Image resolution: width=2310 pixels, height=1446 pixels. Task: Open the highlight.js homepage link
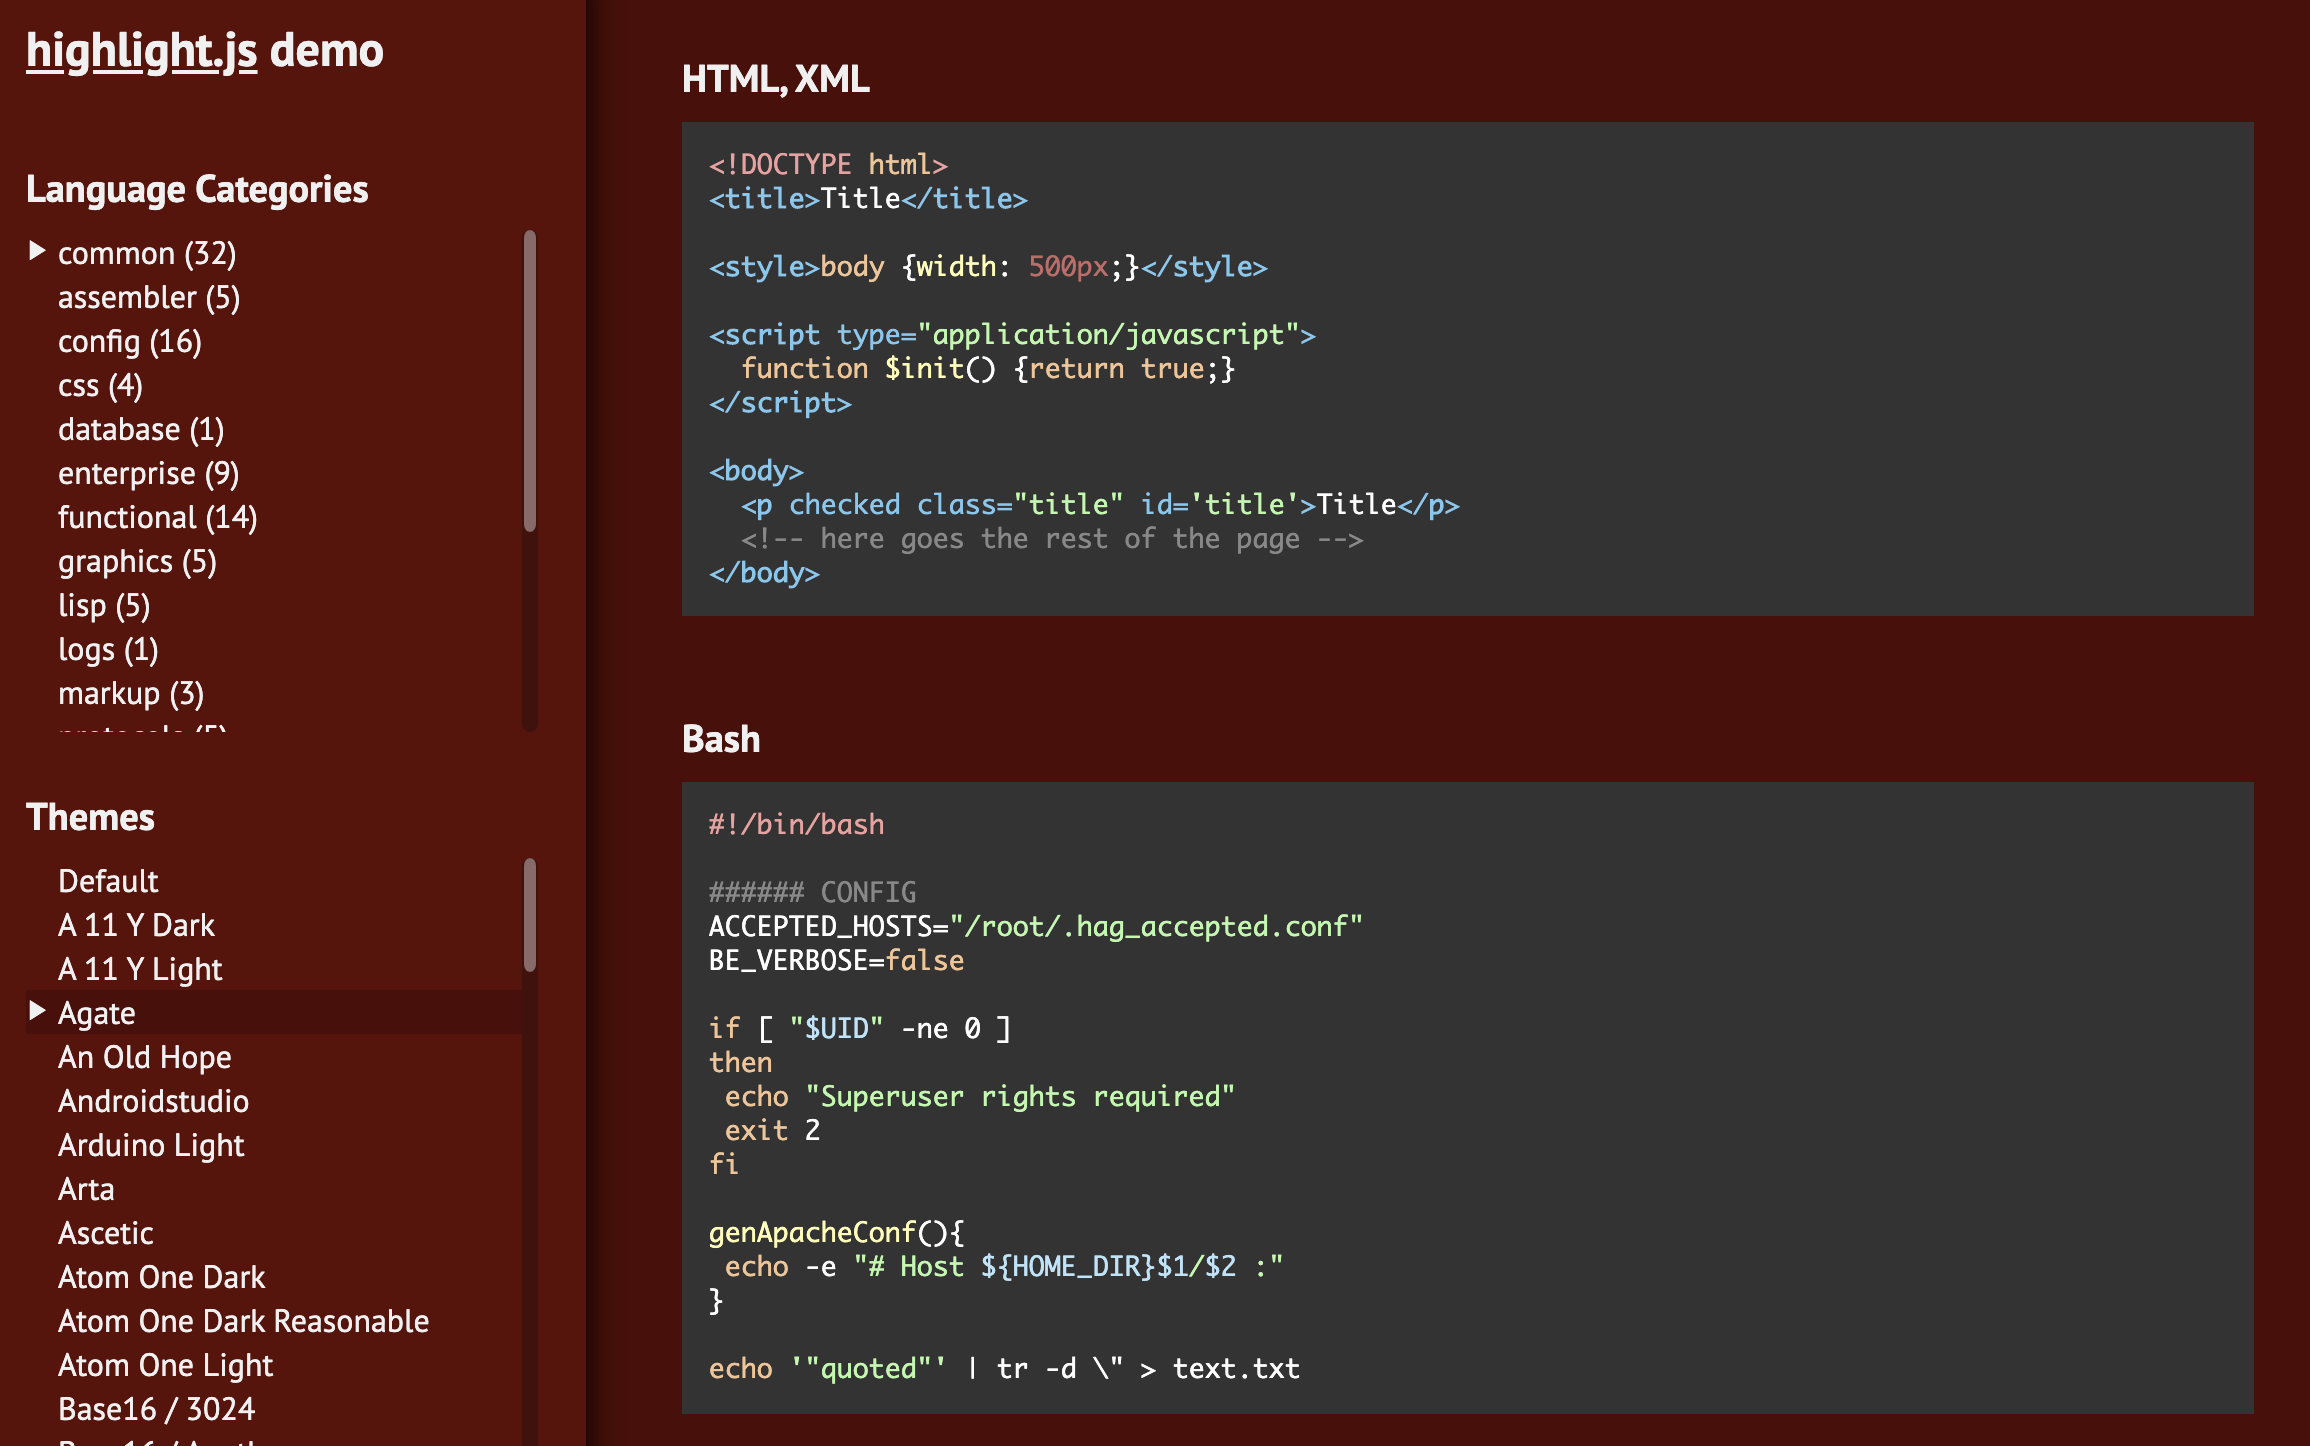pyautogui.click(x=141, y=50)
